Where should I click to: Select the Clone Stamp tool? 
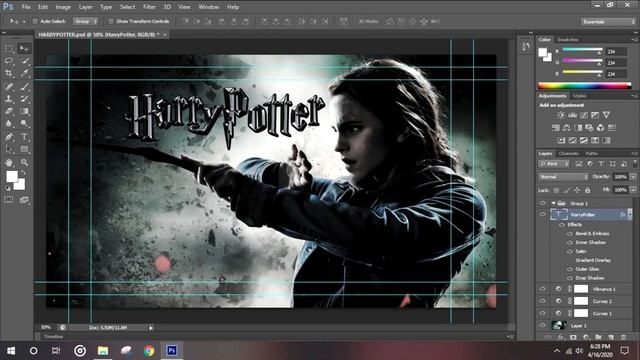click(9, 98)
